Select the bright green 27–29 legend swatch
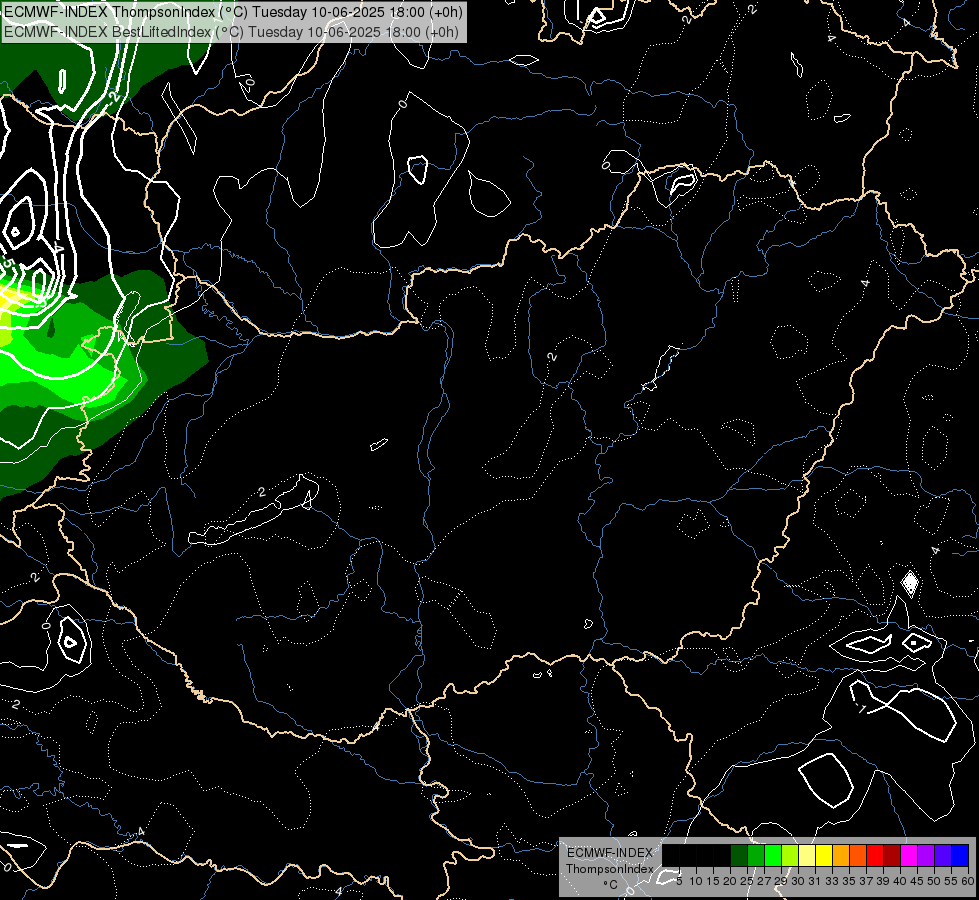Viewport: 979px width, 900px height. click(x=773, y=855)
